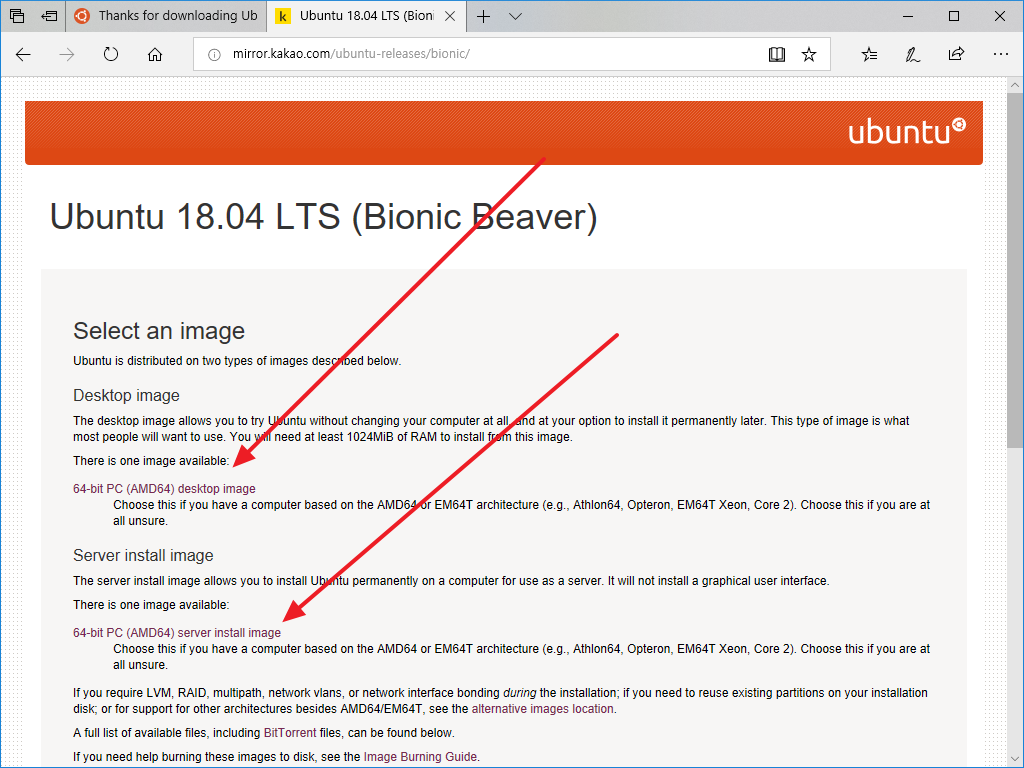Close the Edge browser window

coord(999,16)
